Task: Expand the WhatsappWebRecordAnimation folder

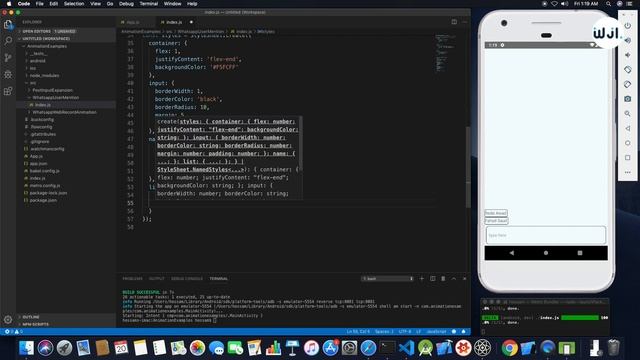Action: 64,112
